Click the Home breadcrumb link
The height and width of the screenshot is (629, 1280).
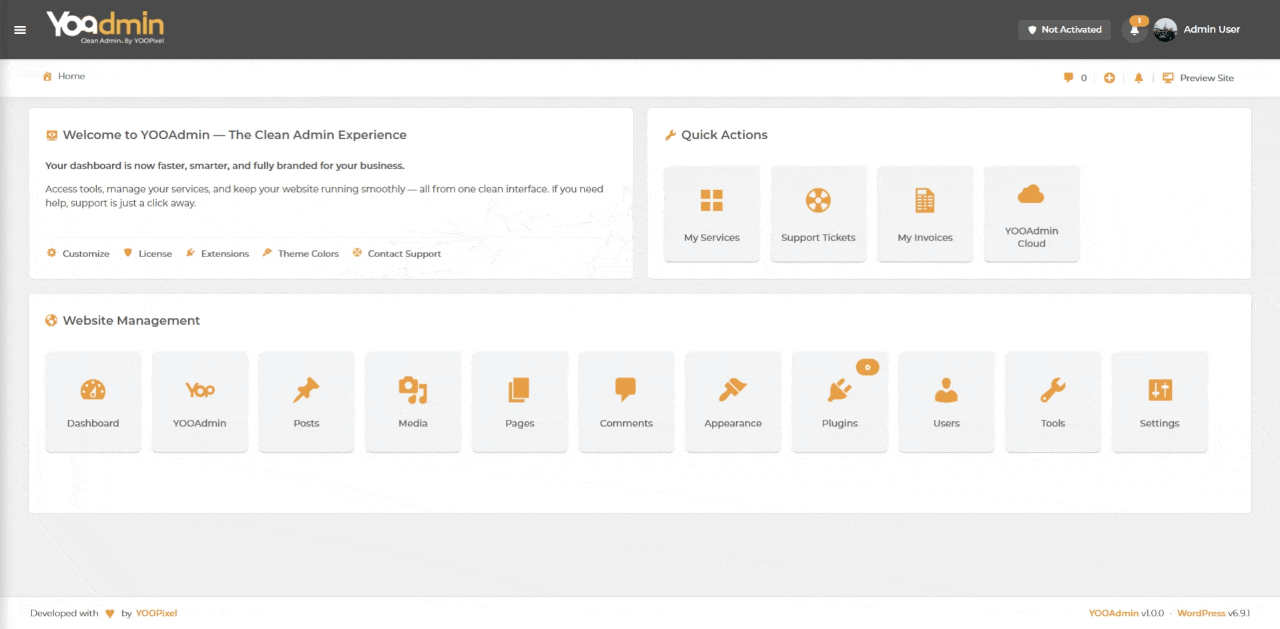[71, 76]
